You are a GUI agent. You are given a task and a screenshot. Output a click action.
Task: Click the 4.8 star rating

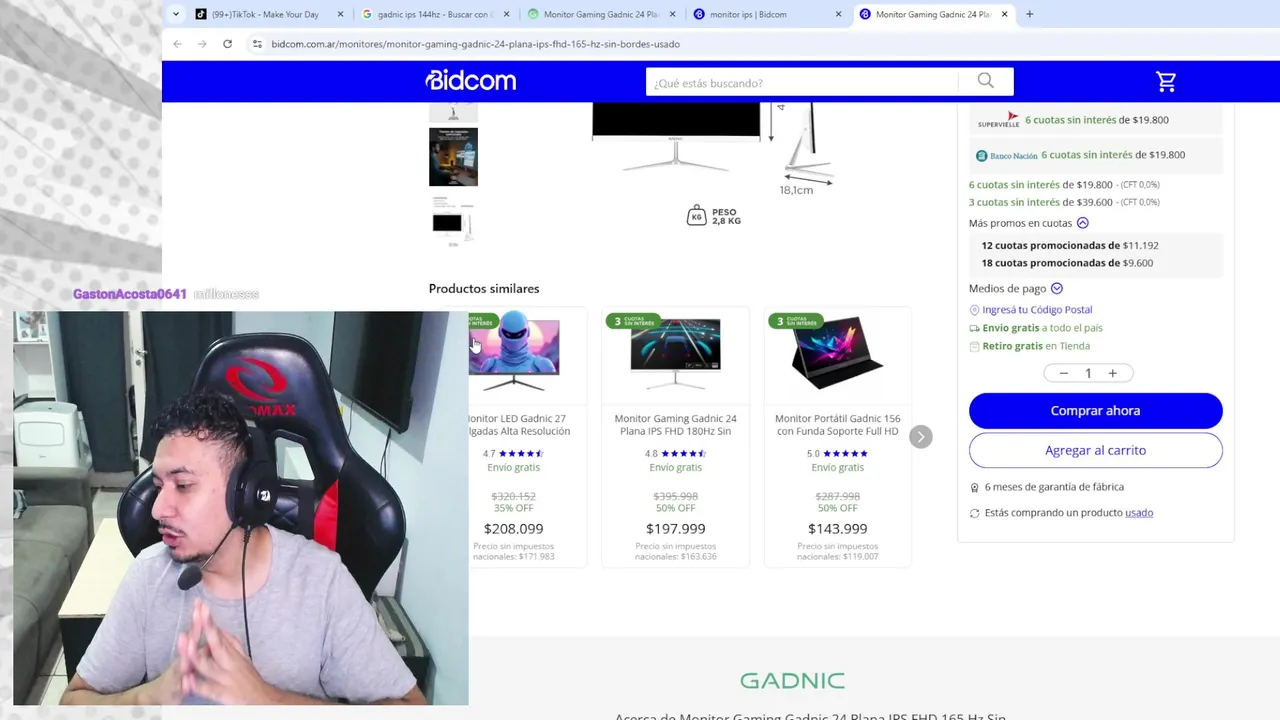[675, 454]
